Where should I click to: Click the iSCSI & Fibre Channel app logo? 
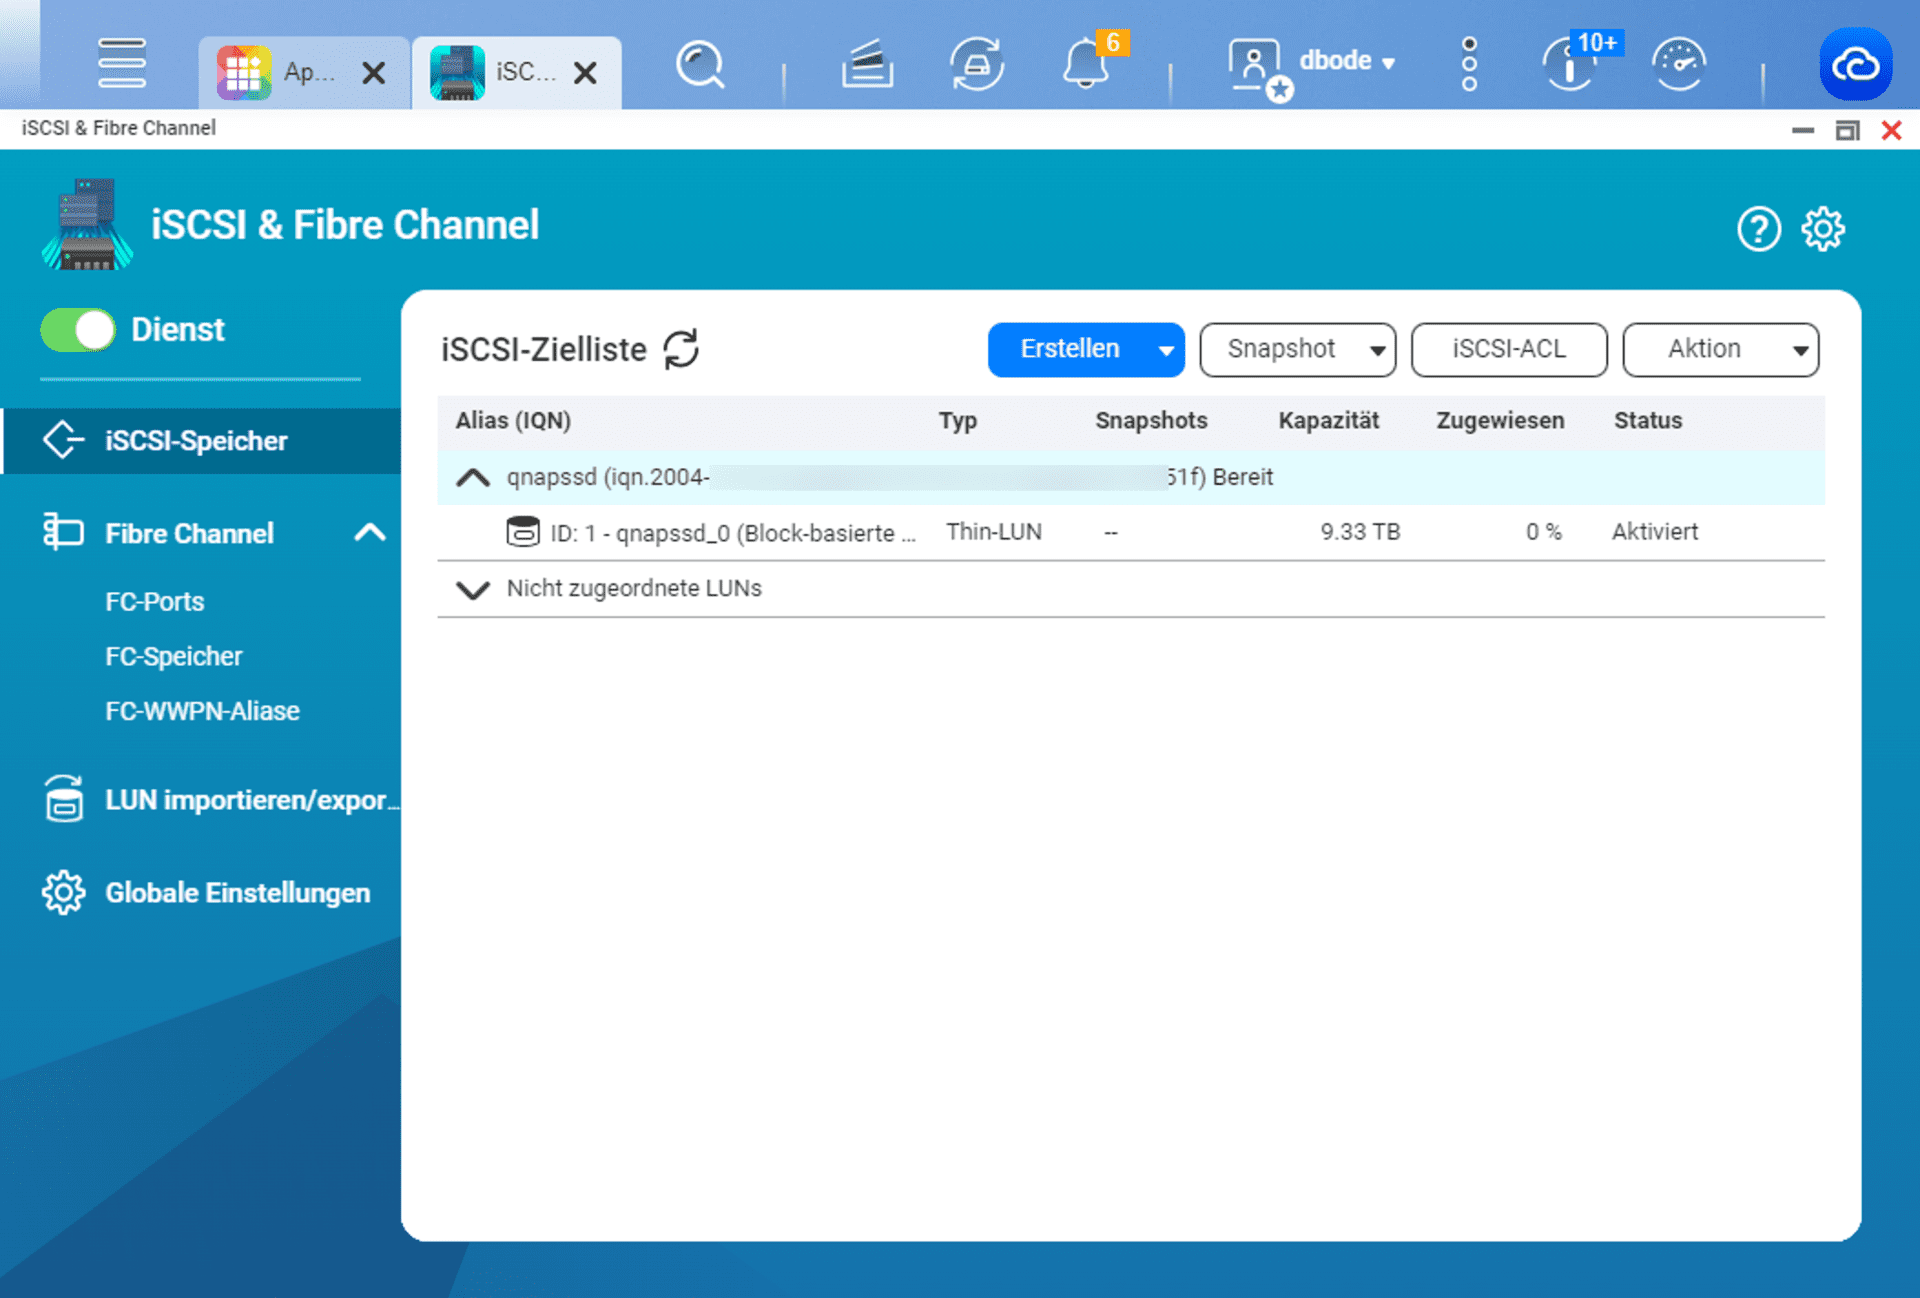click(x=87, y=225)
